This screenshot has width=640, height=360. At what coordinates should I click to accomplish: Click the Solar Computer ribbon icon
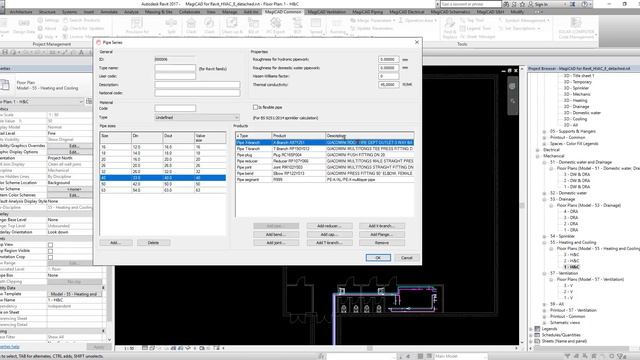[576, 28]
